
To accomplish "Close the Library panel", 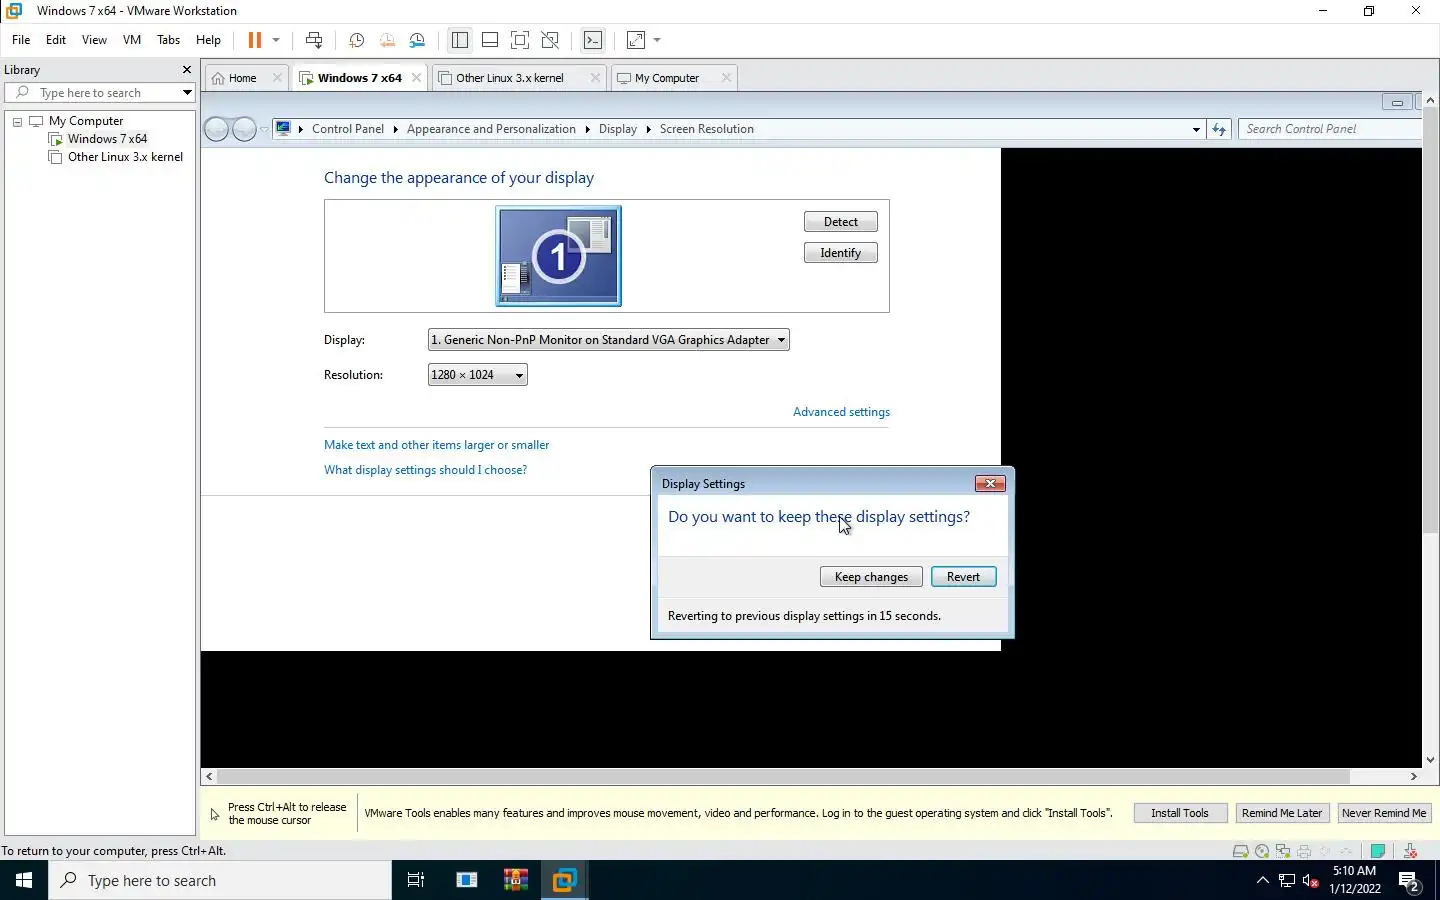I will click(x=186, y=70).
